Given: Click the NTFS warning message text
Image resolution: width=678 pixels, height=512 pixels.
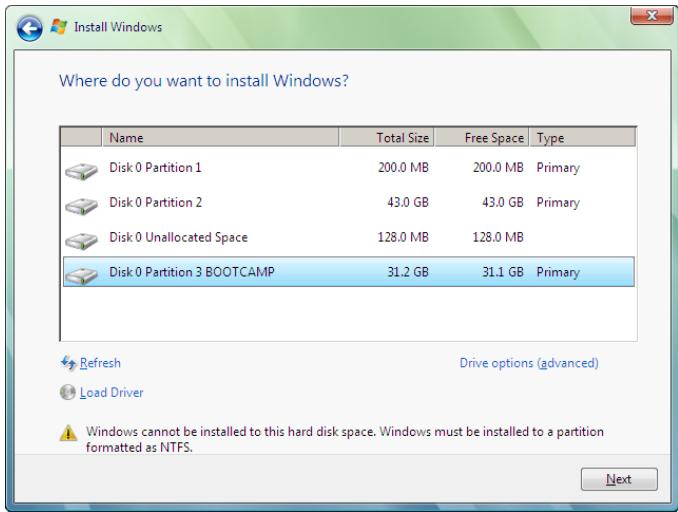Looking at the screenshot, I should (x=345, y=439).
